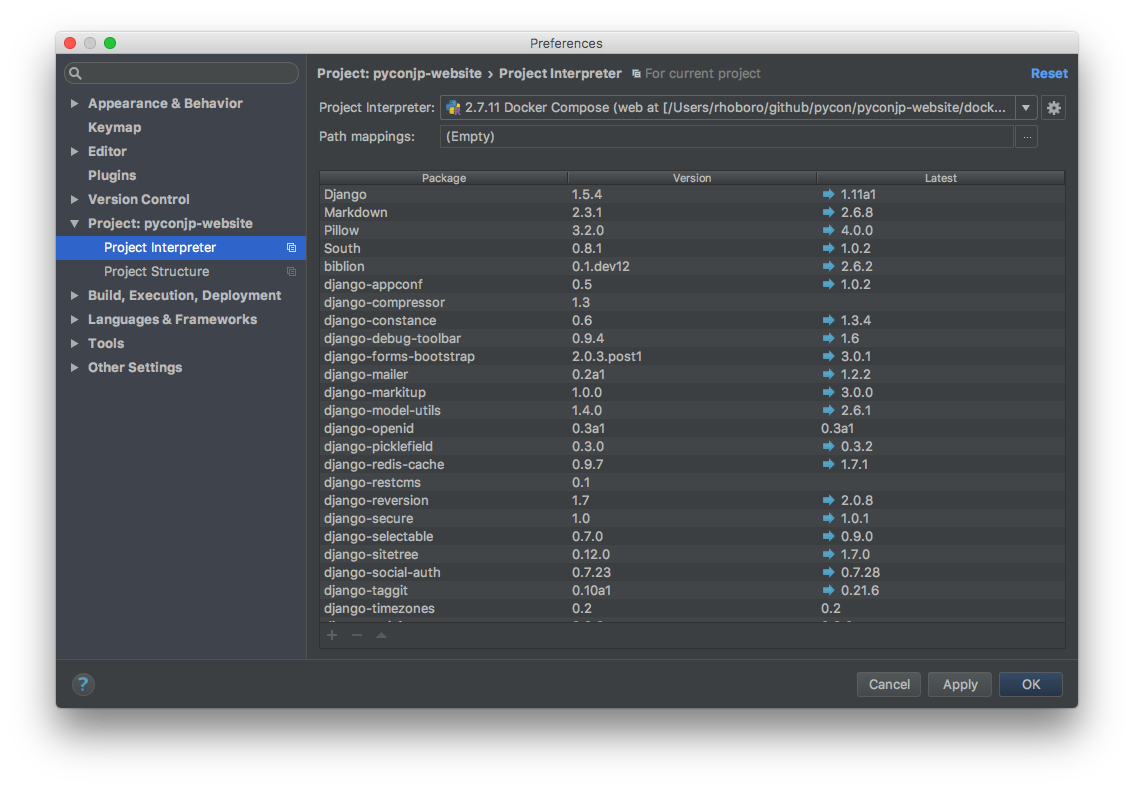1134x788 pixels.
Task: Select the django-appconf package row
Action: tap(692, 285)
